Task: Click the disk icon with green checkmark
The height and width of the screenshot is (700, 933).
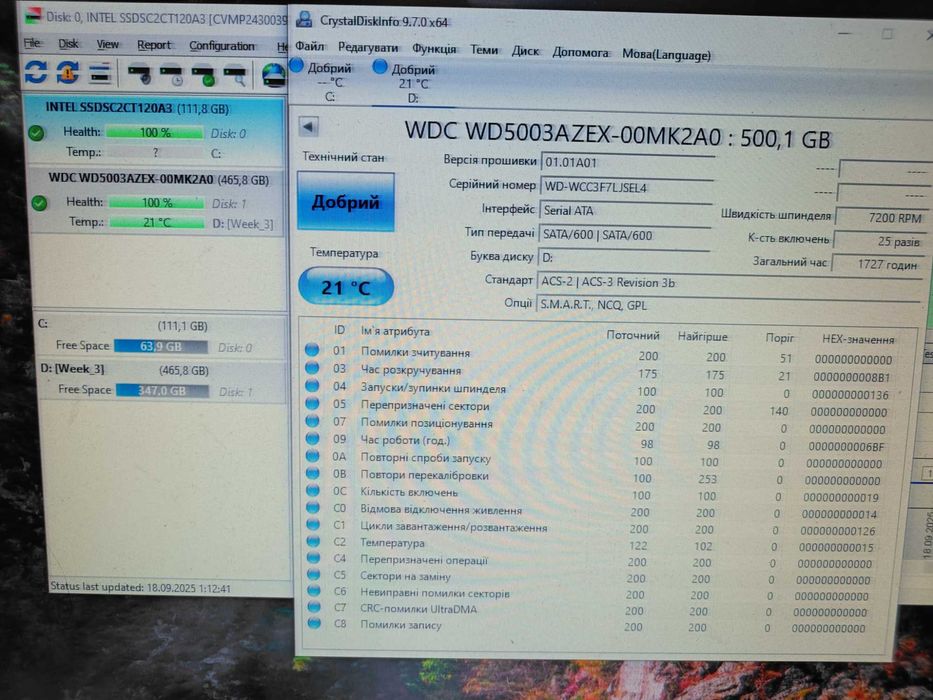Action: tap(203, 76)
